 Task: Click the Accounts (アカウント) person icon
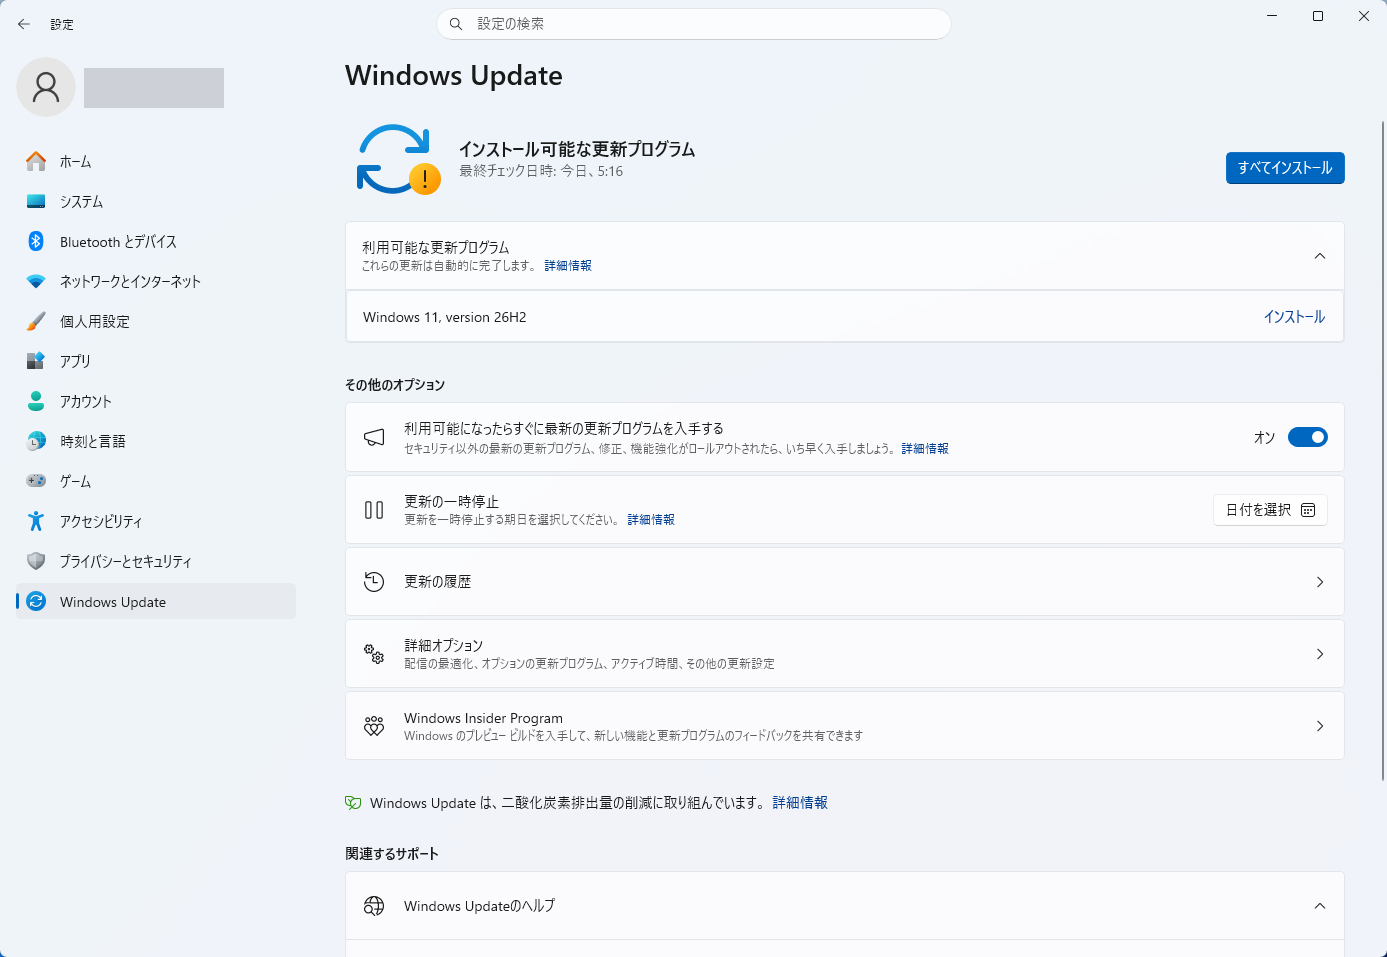[36, 401]
